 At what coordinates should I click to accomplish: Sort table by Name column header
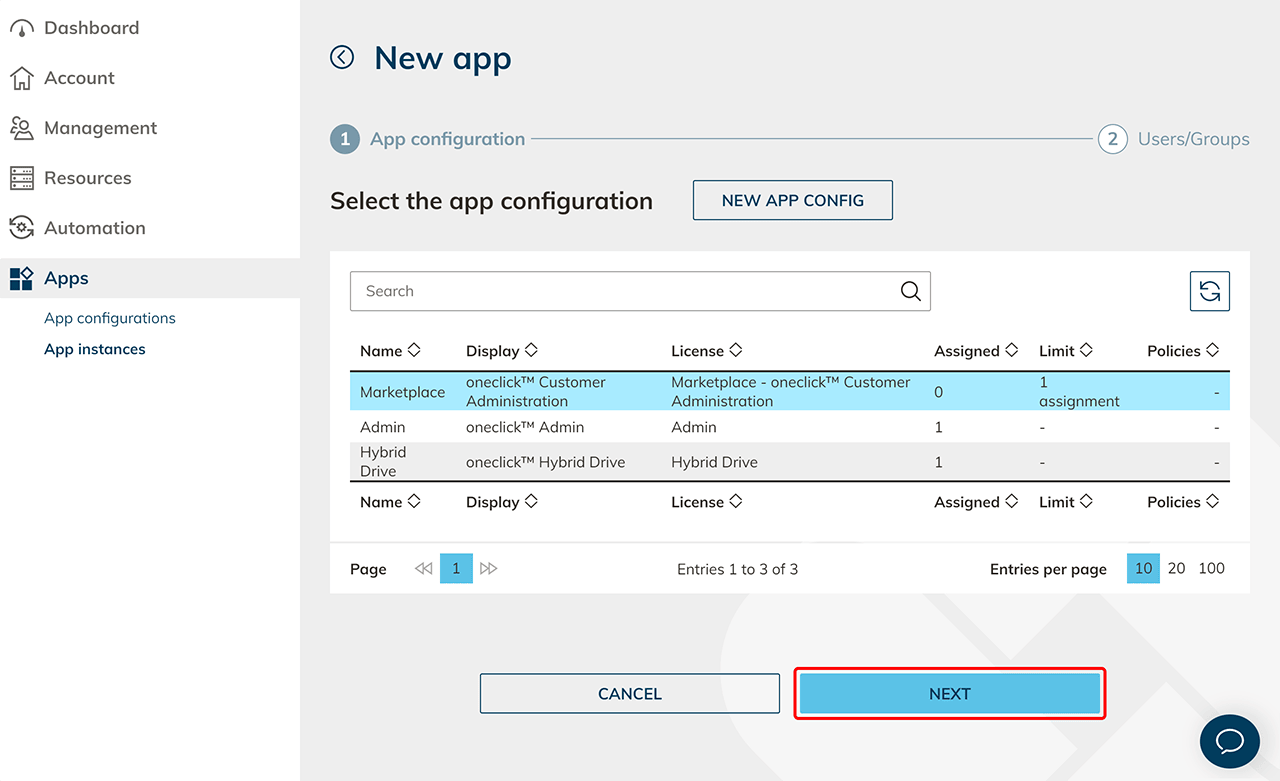click(x=390, y=351)
